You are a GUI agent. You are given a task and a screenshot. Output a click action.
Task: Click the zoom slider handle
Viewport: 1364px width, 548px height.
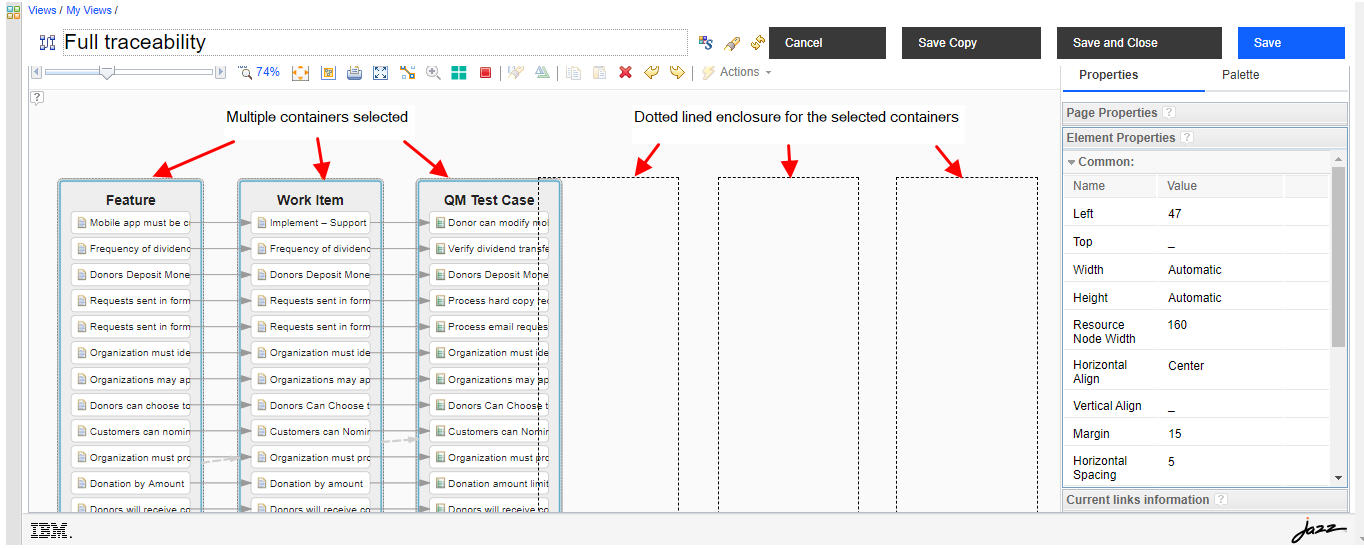tap(107, 72)
